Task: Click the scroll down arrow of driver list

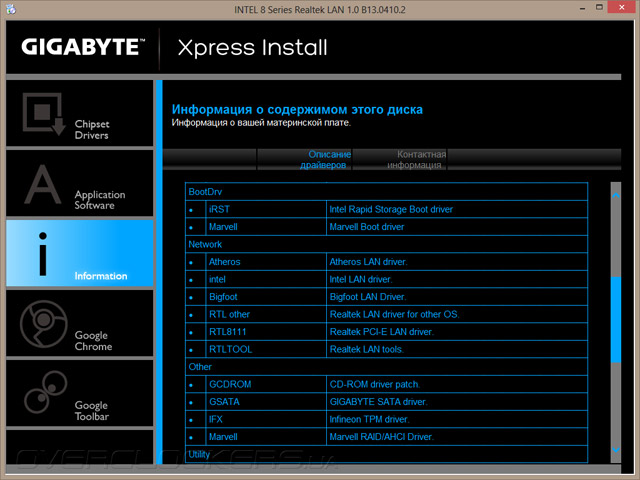Action: (x=616, y=449)
